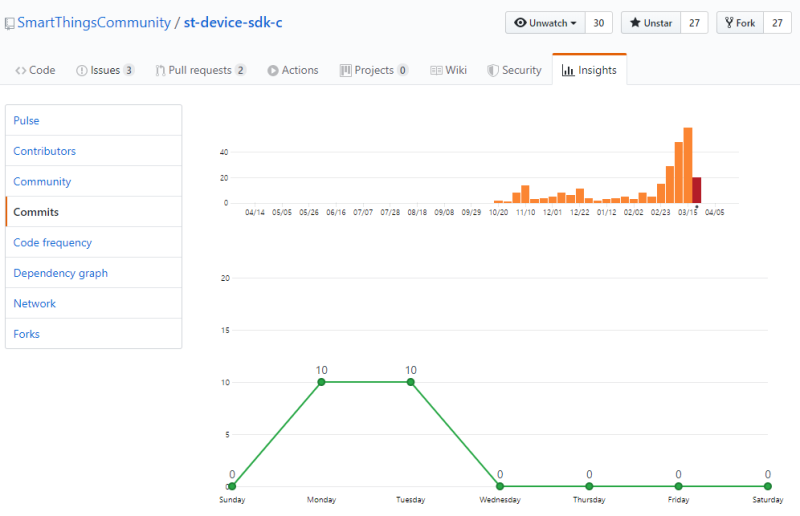Click the dark red highlighted week bar
Screen dimensions: 800x516
696,190
